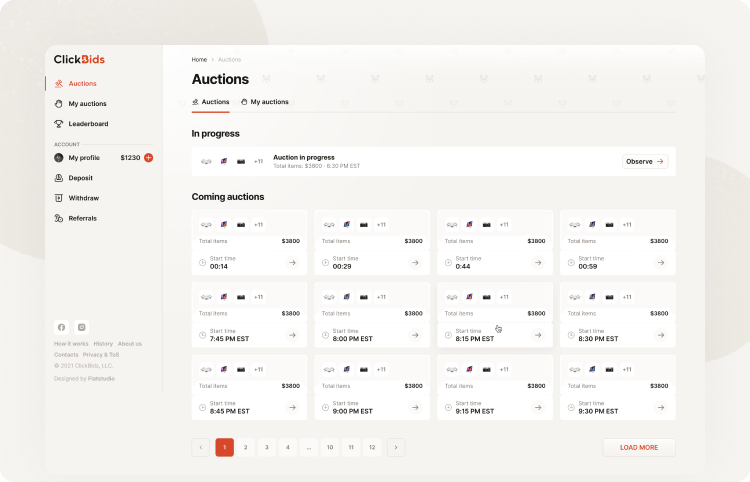
Task: Click the ClickBids logo
Action: pyautogui.click(x=79, y=59)
